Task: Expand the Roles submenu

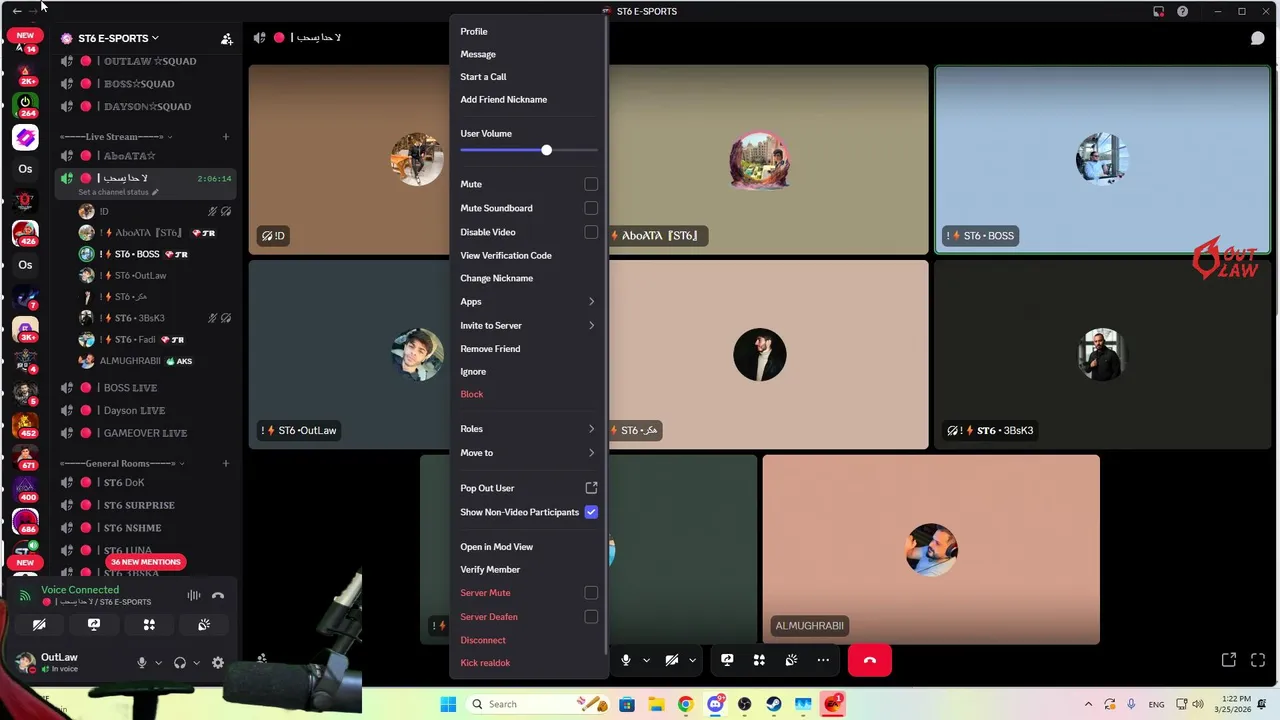Action: (528, 429)
